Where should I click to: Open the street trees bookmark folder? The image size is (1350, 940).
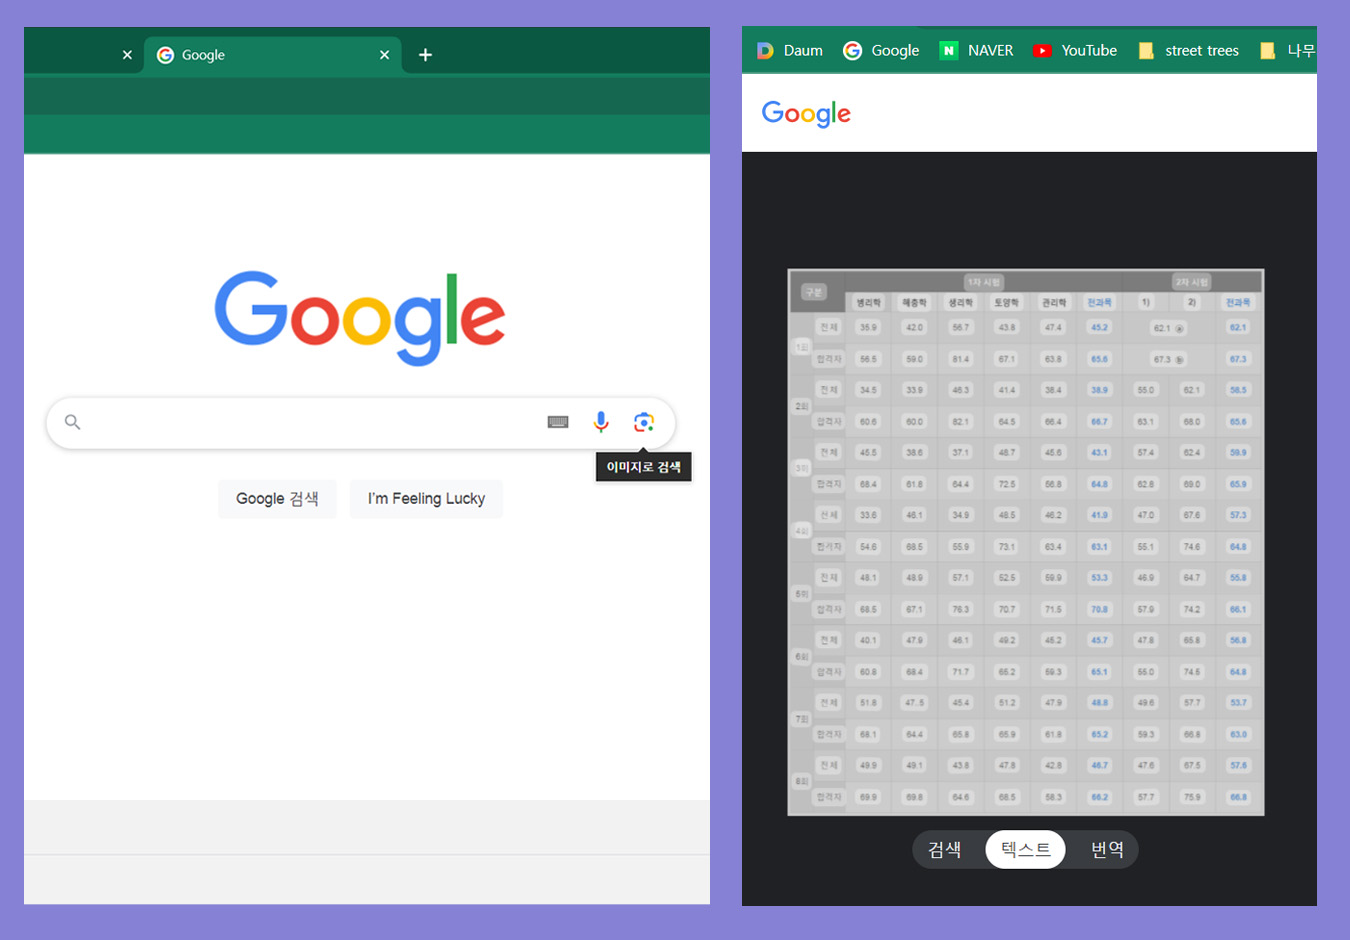1188,50
